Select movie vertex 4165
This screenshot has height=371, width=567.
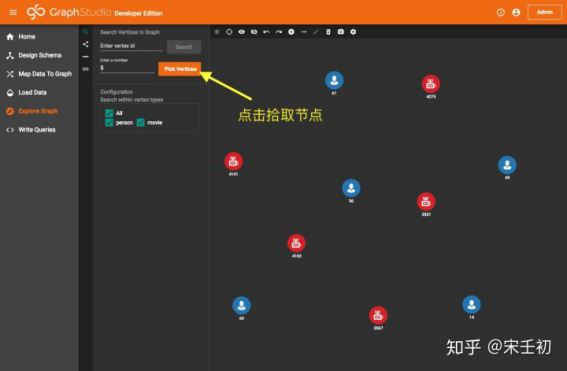point(296,243)
